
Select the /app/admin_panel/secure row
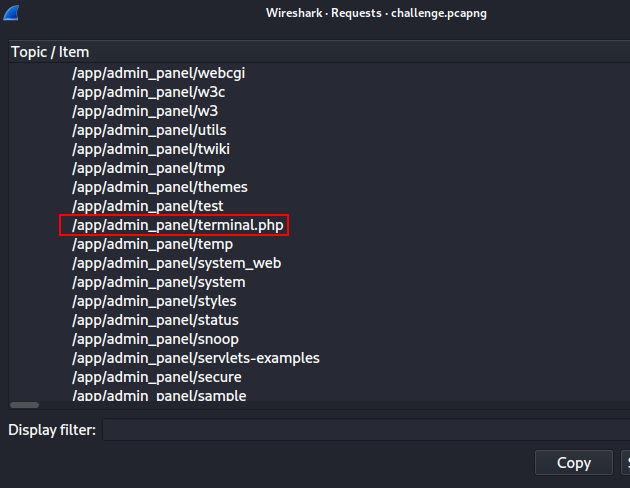pyautogui.click(x=142, y=377)
